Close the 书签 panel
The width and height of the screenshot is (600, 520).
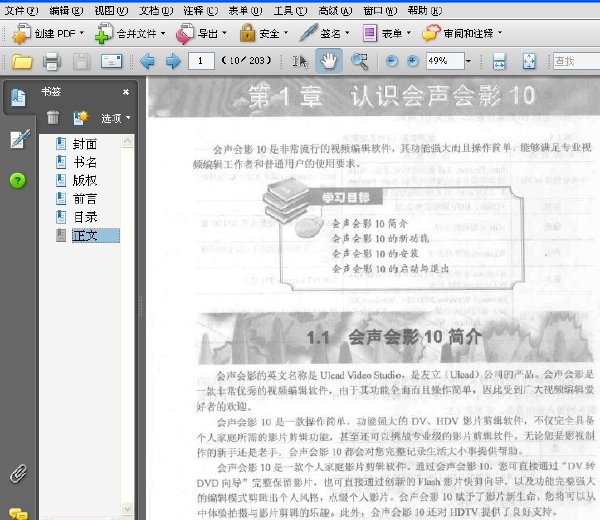[126, 92]
